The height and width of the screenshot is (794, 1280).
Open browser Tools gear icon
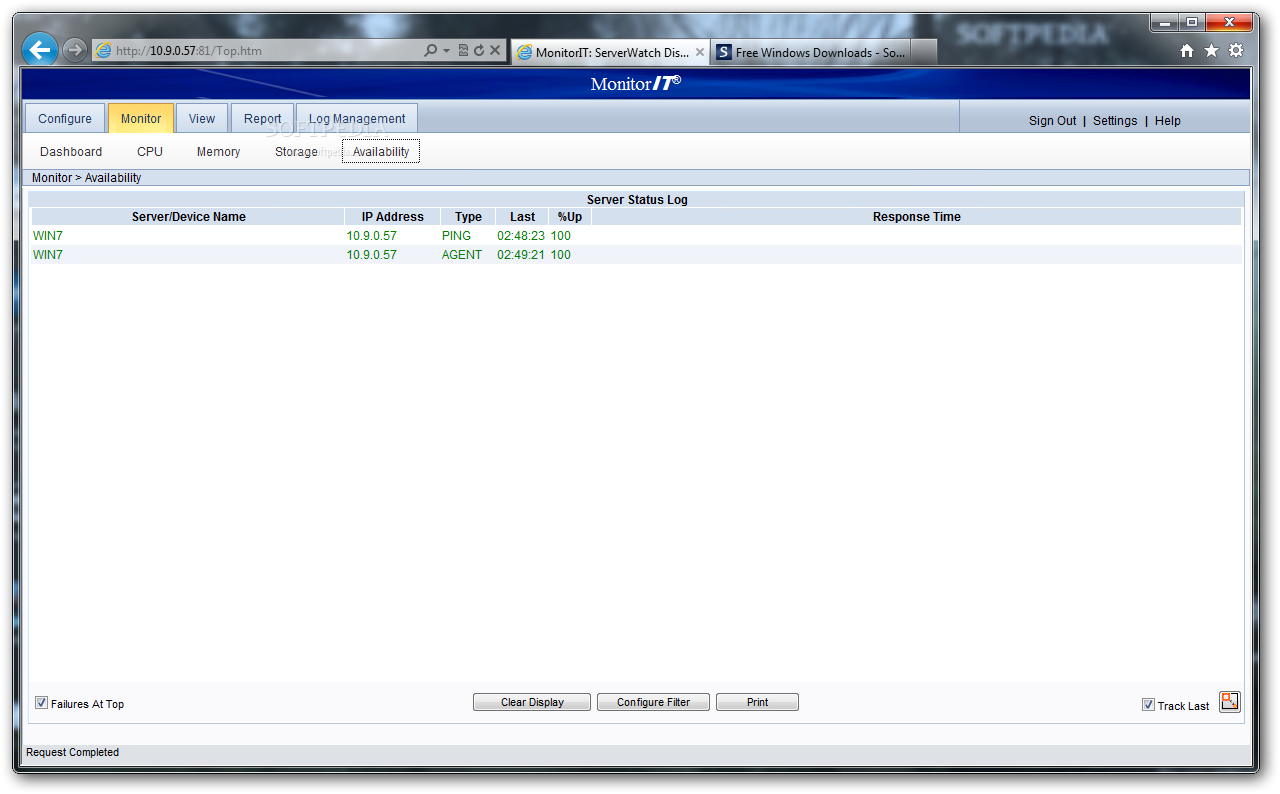point(1236,50)
